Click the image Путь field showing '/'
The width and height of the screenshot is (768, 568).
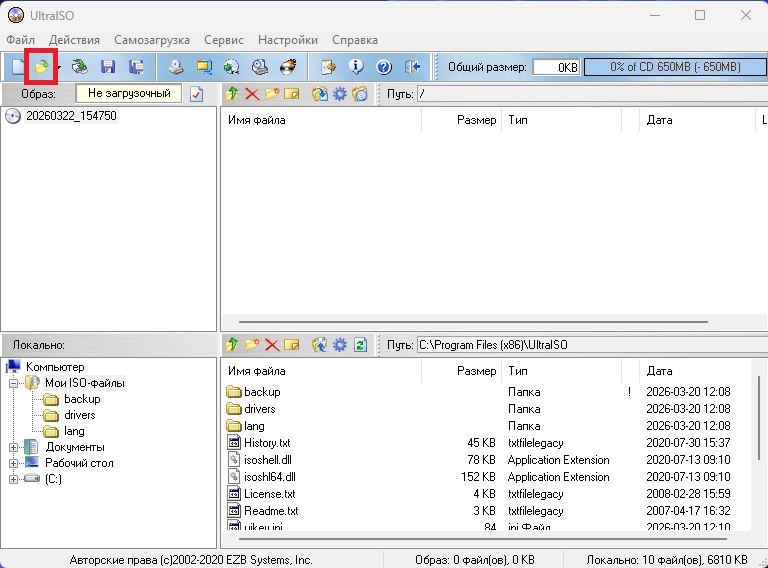pos(592,94)
